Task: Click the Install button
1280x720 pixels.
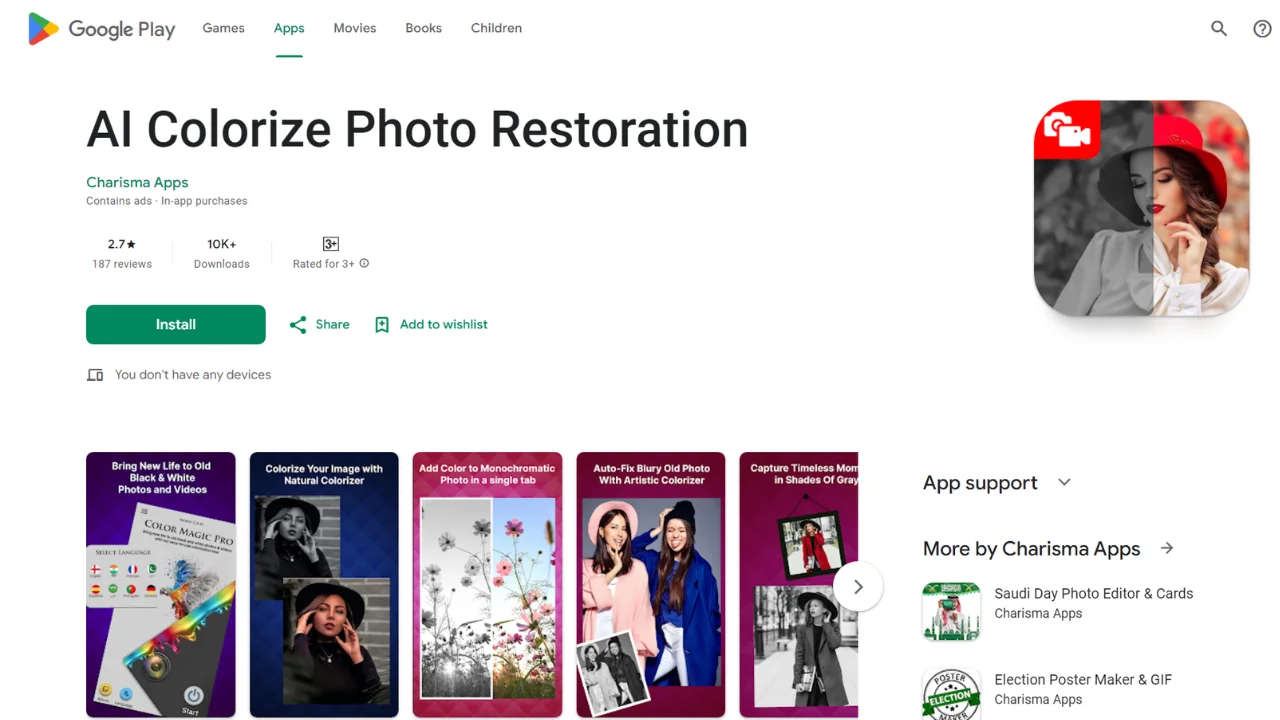Action: point(175,324)
